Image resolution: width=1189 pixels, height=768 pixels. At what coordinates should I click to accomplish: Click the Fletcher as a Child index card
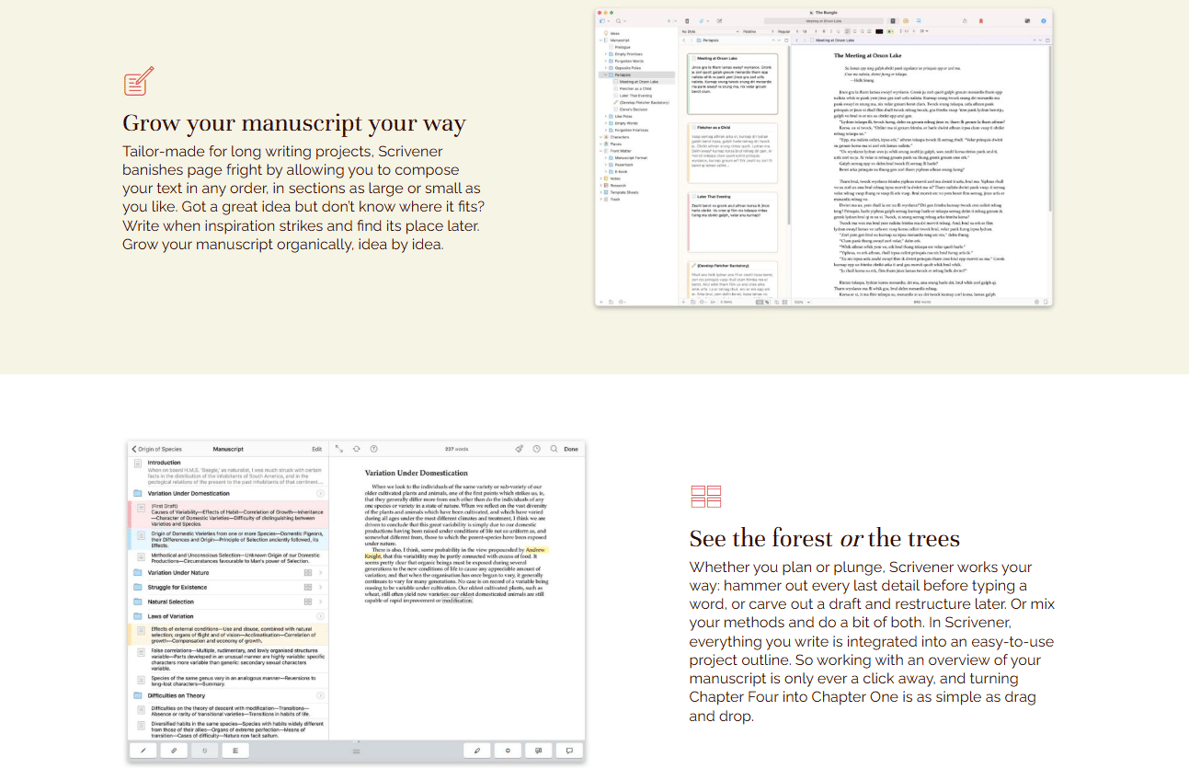[733, 153]
